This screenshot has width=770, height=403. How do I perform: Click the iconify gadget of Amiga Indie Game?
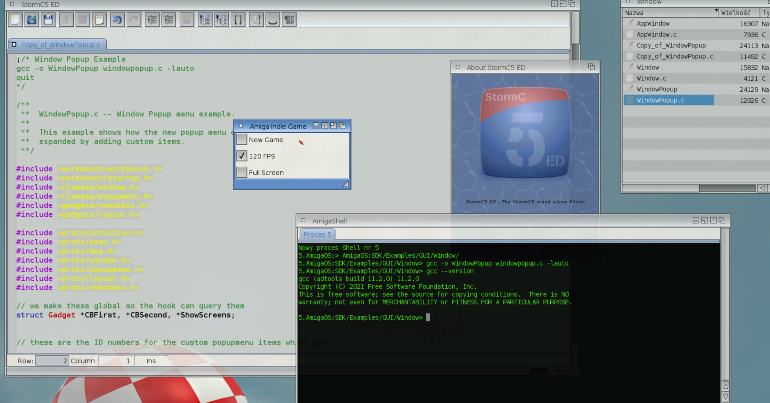316,126
